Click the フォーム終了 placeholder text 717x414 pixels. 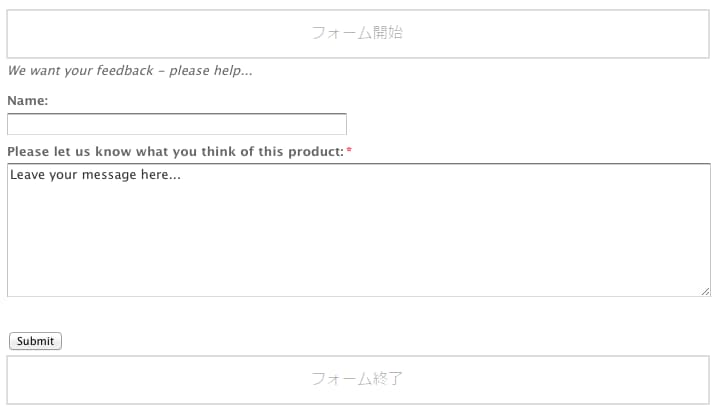357,378
